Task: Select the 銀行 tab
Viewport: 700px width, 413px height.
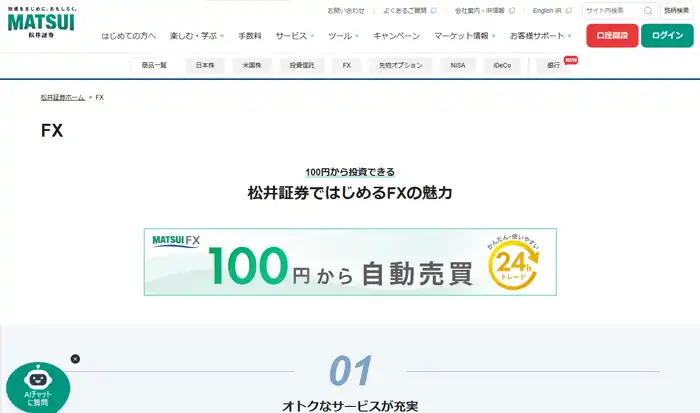Action: coord(554,65)
